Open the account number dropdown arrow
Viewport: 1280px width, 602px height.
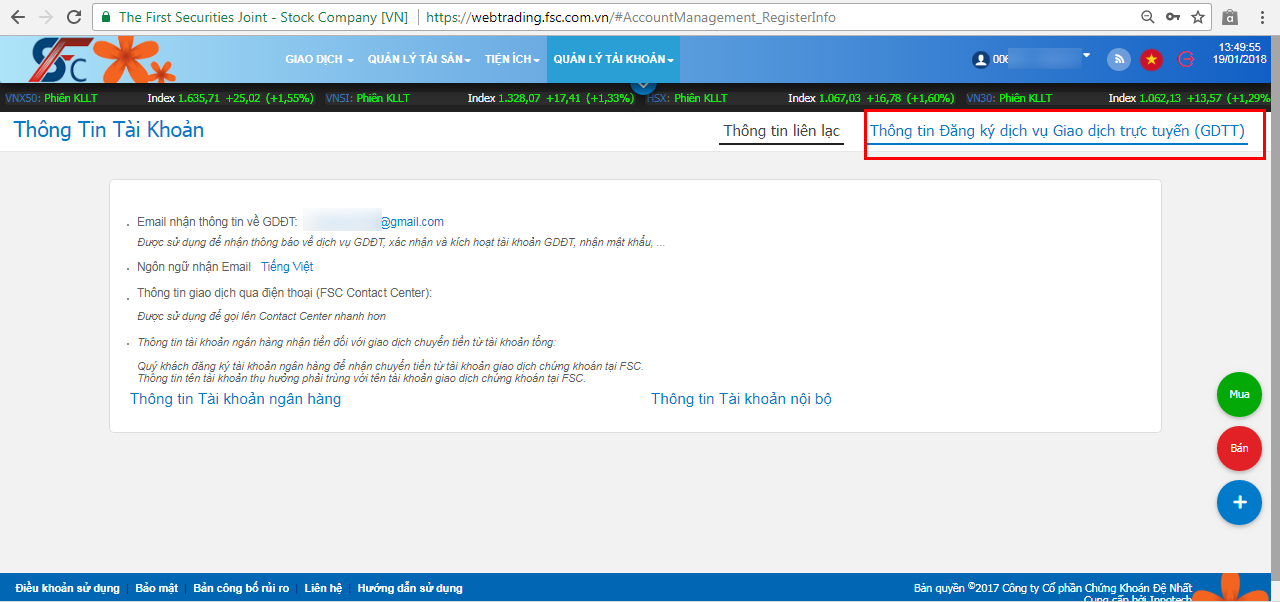[x=1086, y=56]
